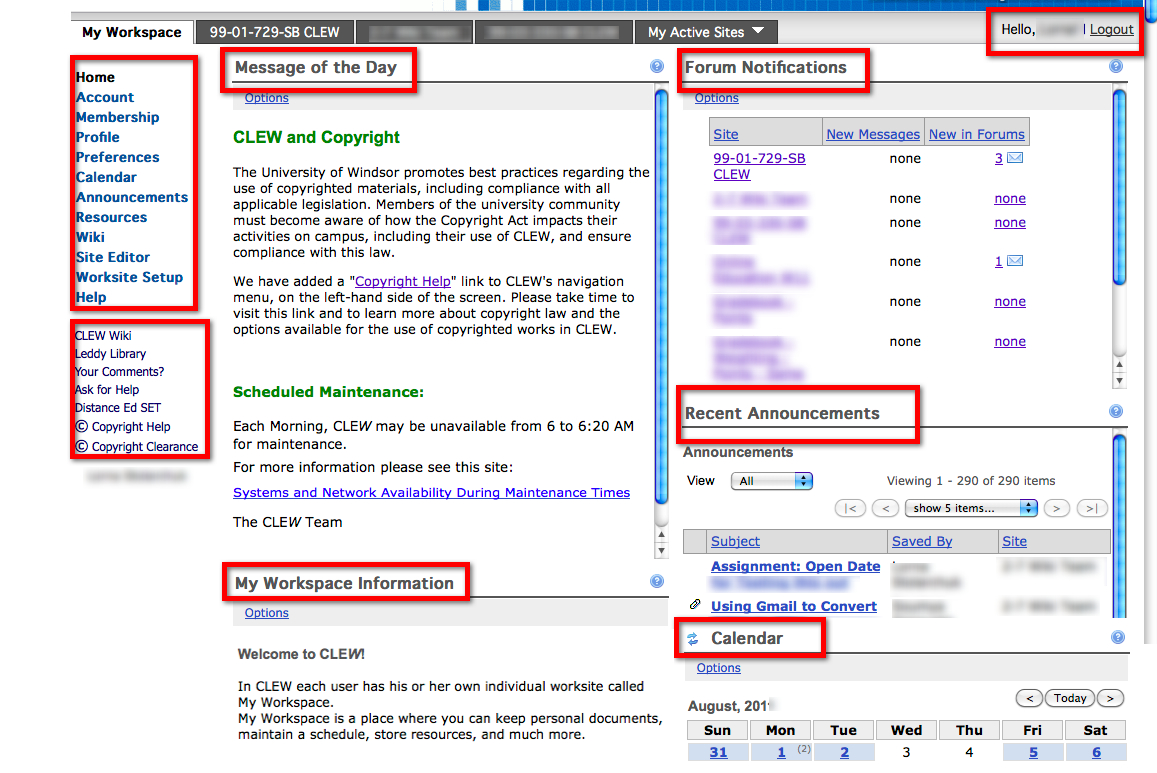The image size is (1157, 773).
Task: Click copyright icon beside Copyright Clearance
Action: coord(82,446)
